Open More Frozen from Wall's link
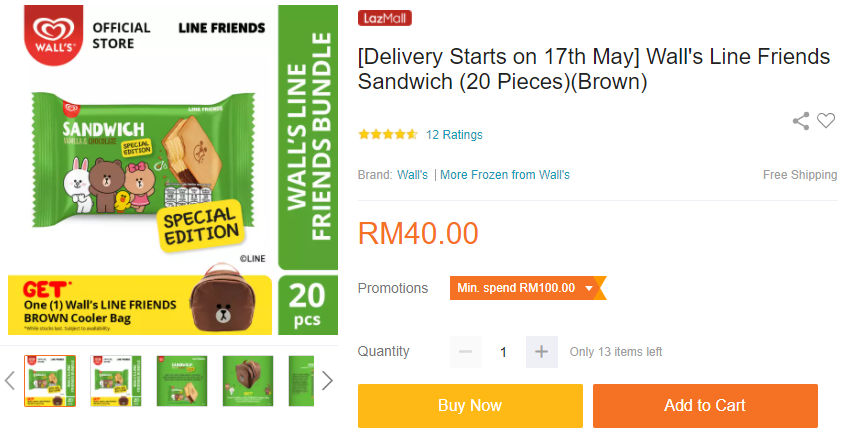 pyautogui.click(x=505, y=175)
